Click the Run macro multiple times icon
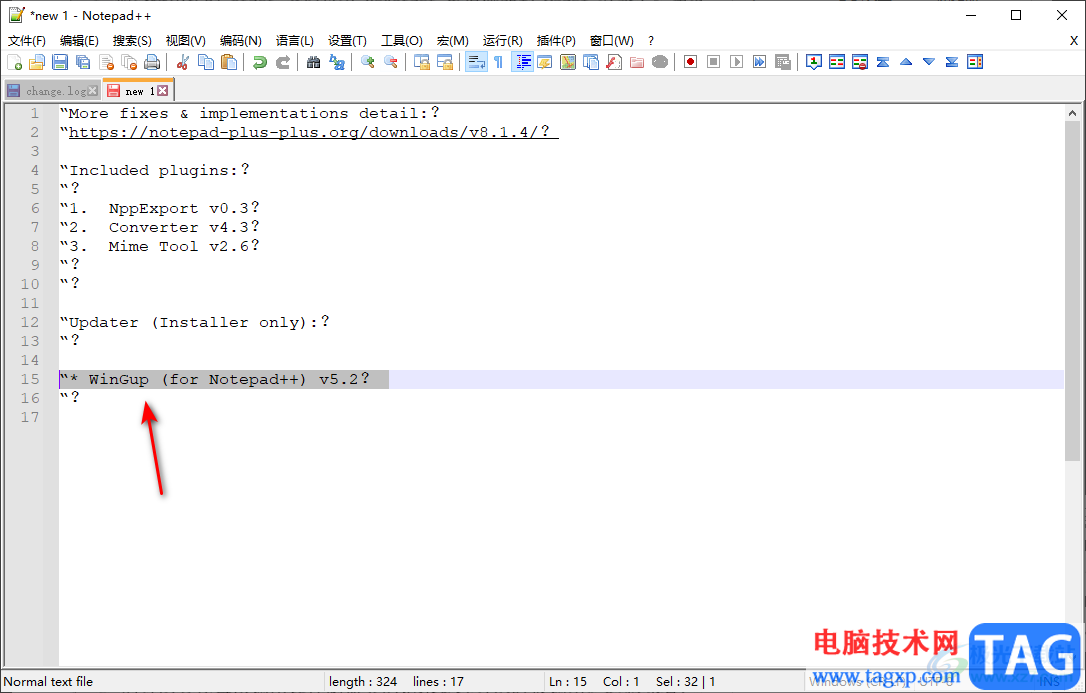The height and width of the screenshot is (693, 1086). click(x=760, y=62)
